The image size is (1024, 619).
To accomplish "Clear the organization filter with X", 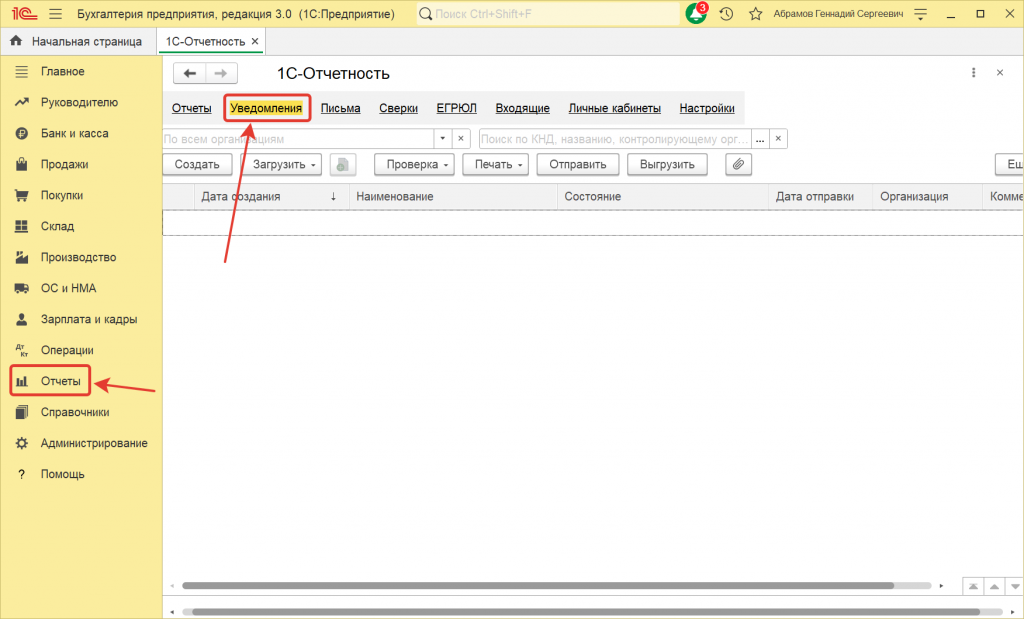I will (x=461, y=139).
